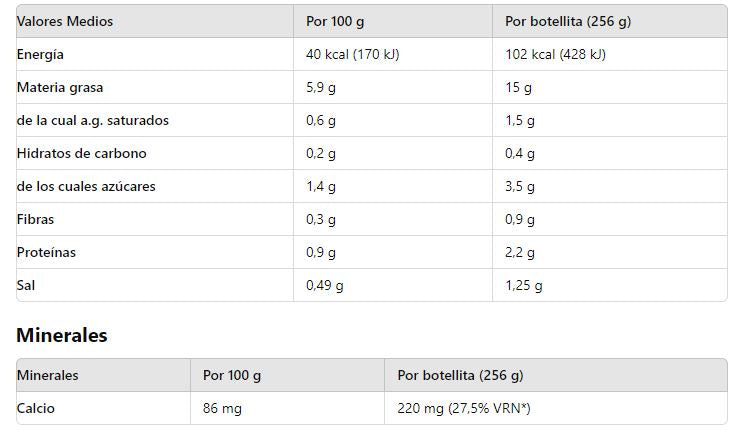Click the "Hidratos de carbono" row label

click(x=82, y=153)
